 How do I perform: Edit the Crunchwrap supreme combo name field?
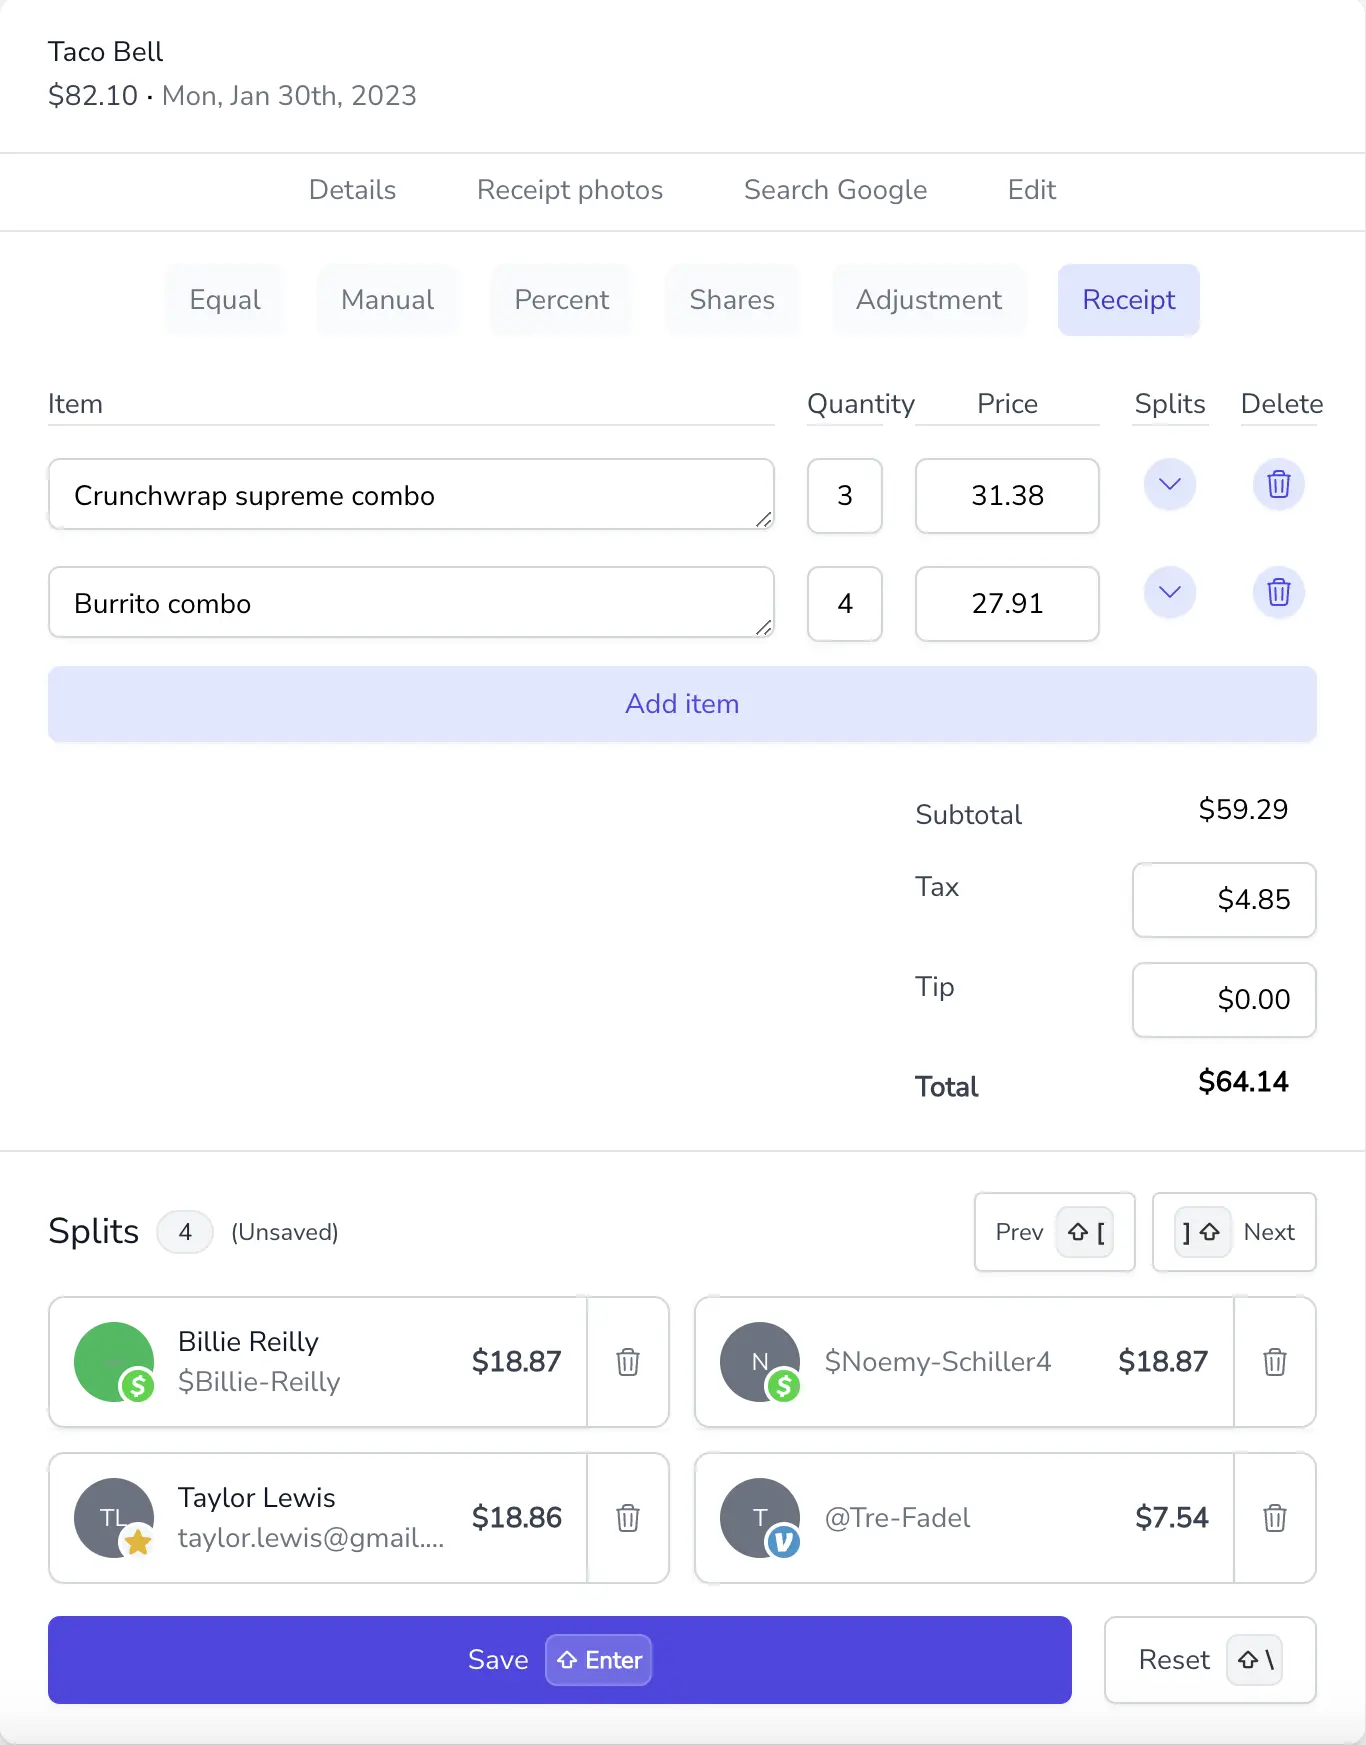click(x=411, y=495)
